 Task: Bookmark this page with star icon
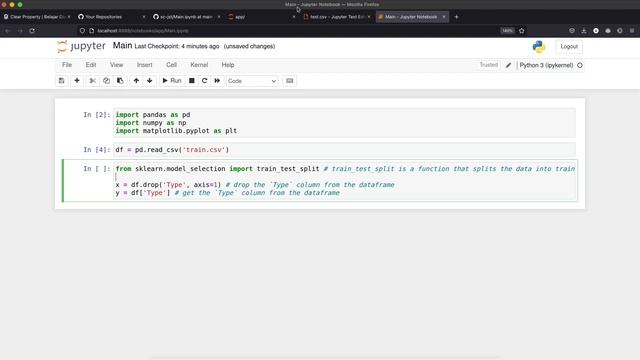[x=522, y=31]
